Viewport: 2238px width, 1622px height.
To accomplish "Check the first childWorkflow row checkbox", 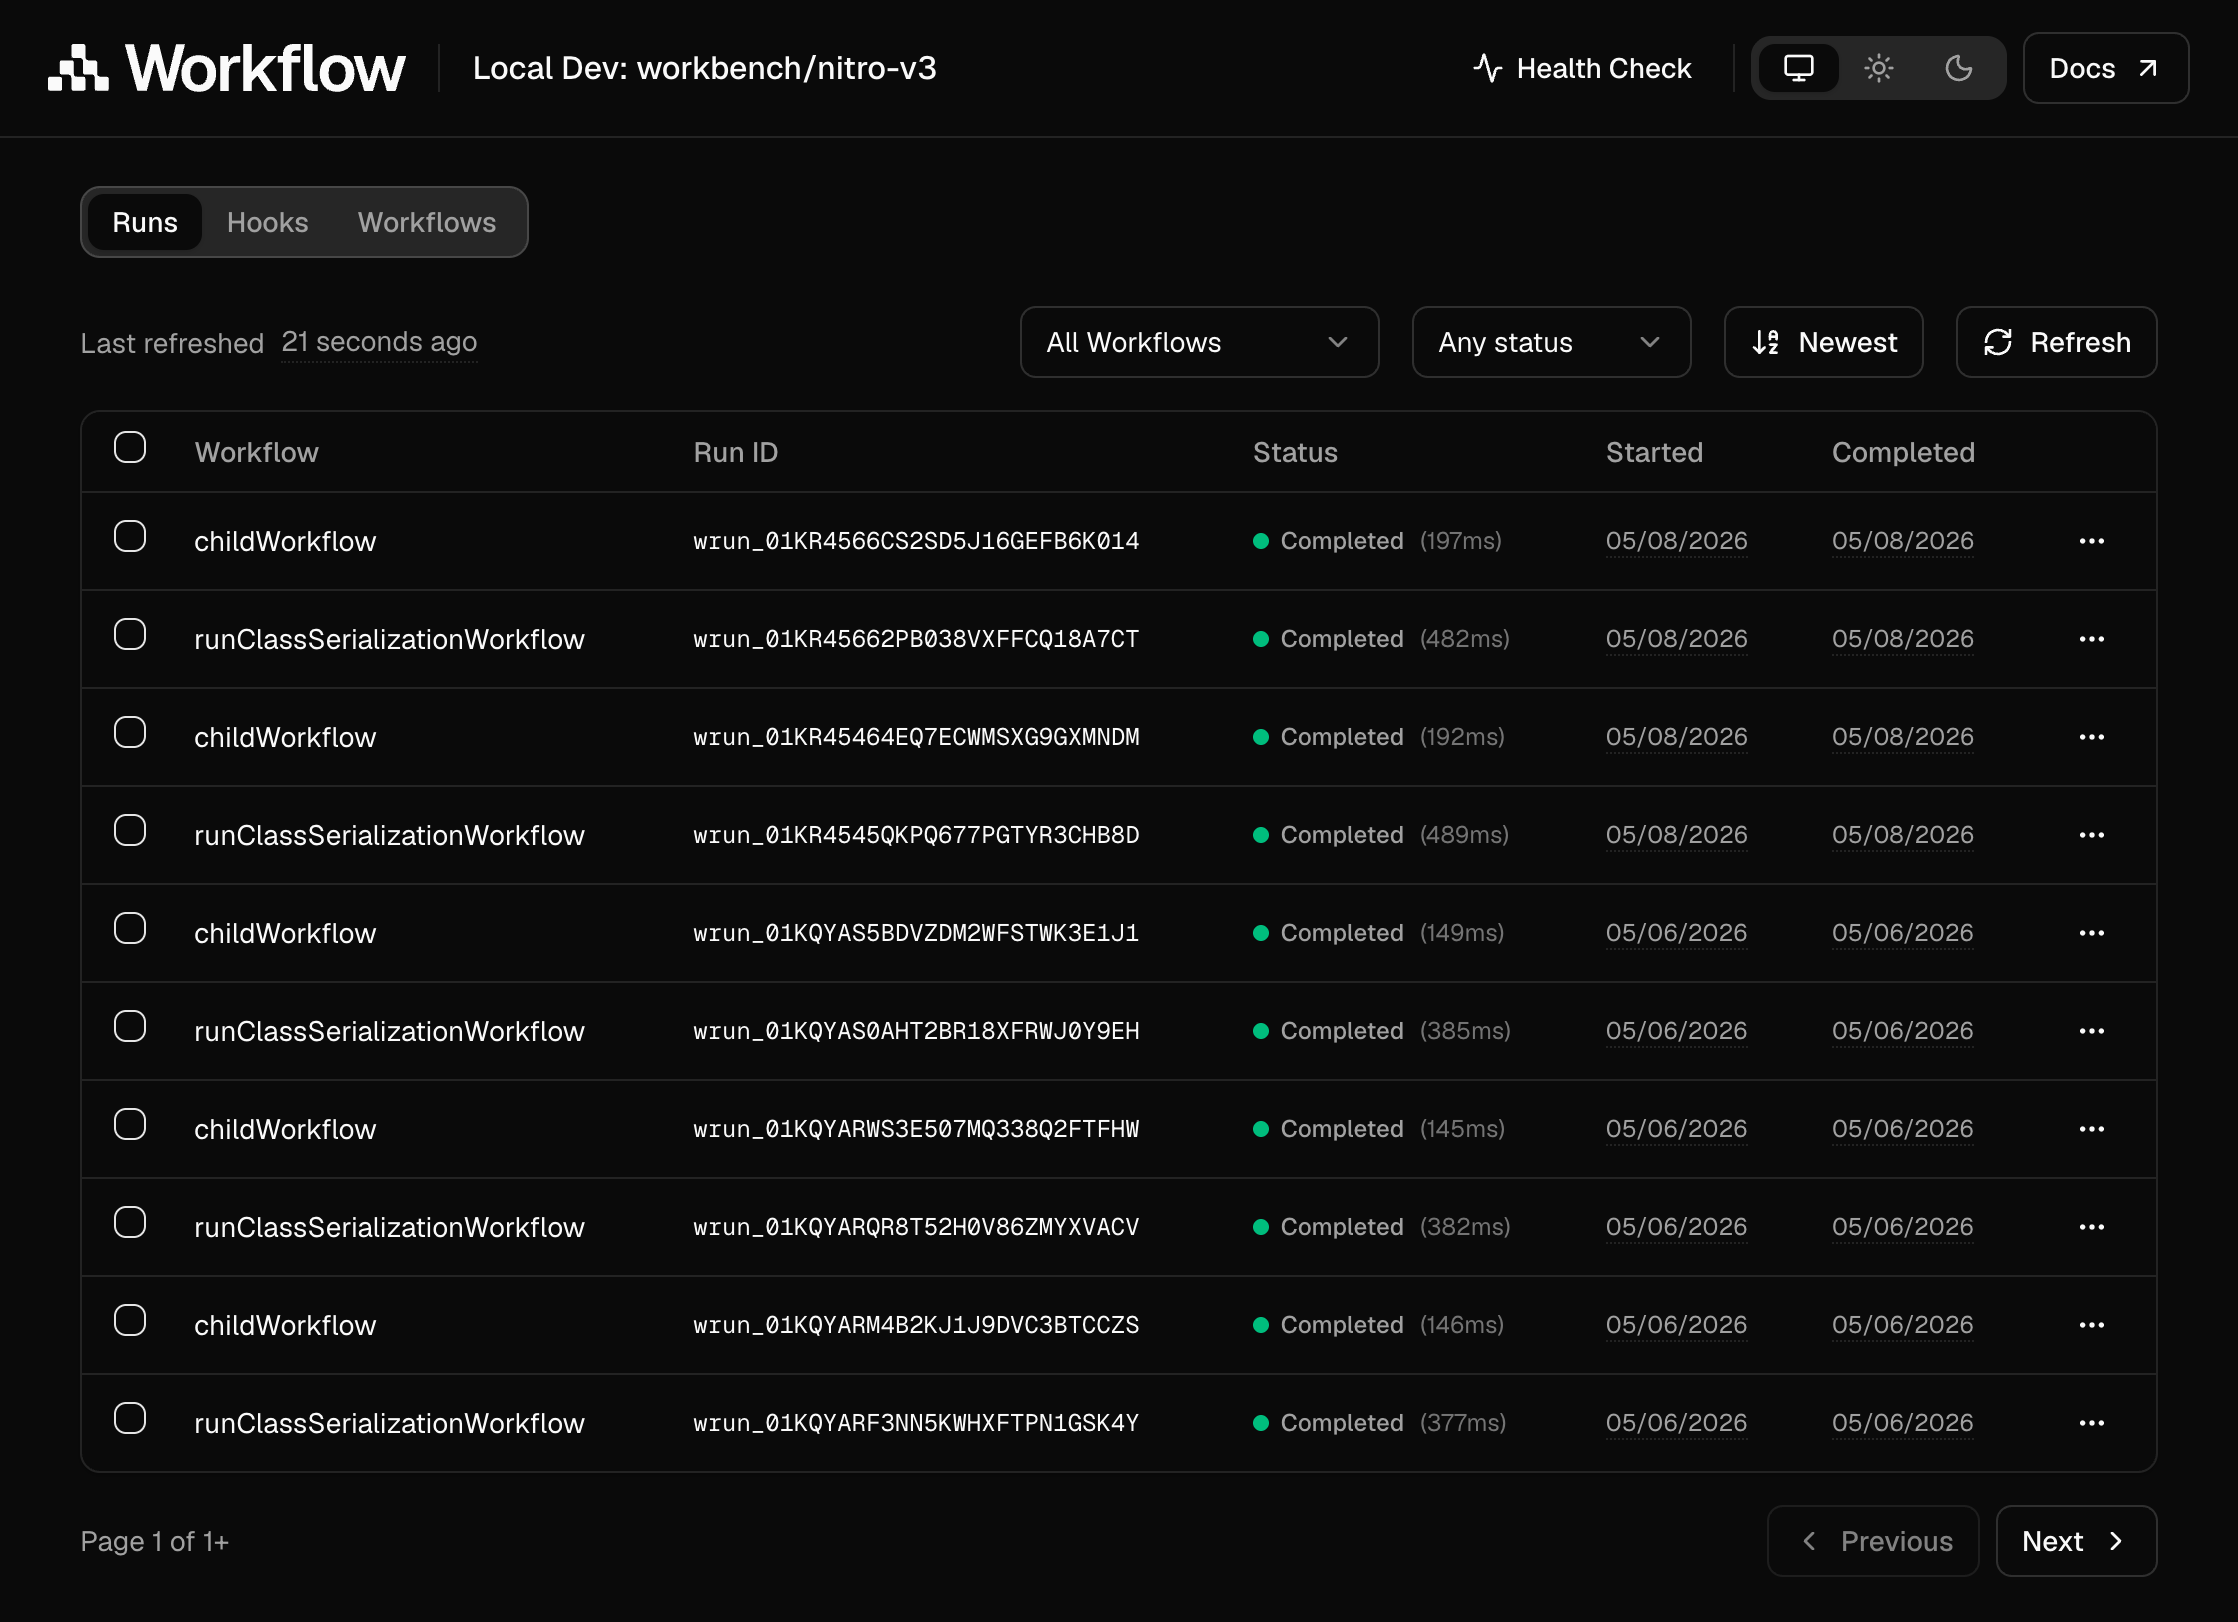I will point(130,537).
